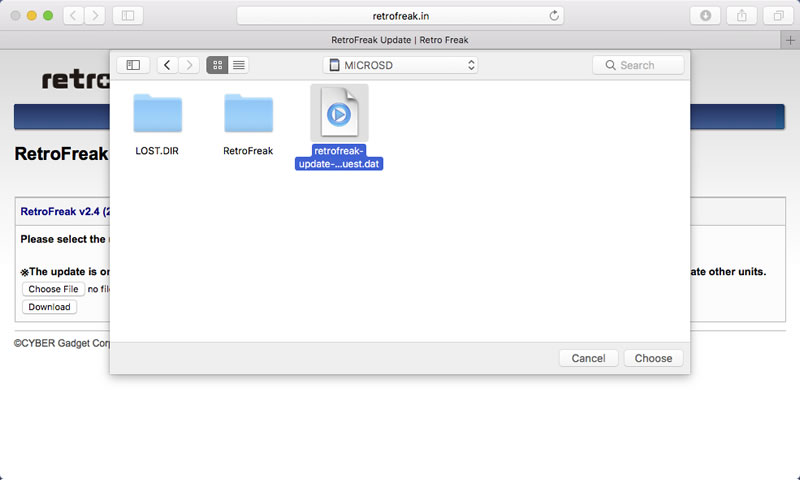Confirm with the Choose button

coord(653,358)
